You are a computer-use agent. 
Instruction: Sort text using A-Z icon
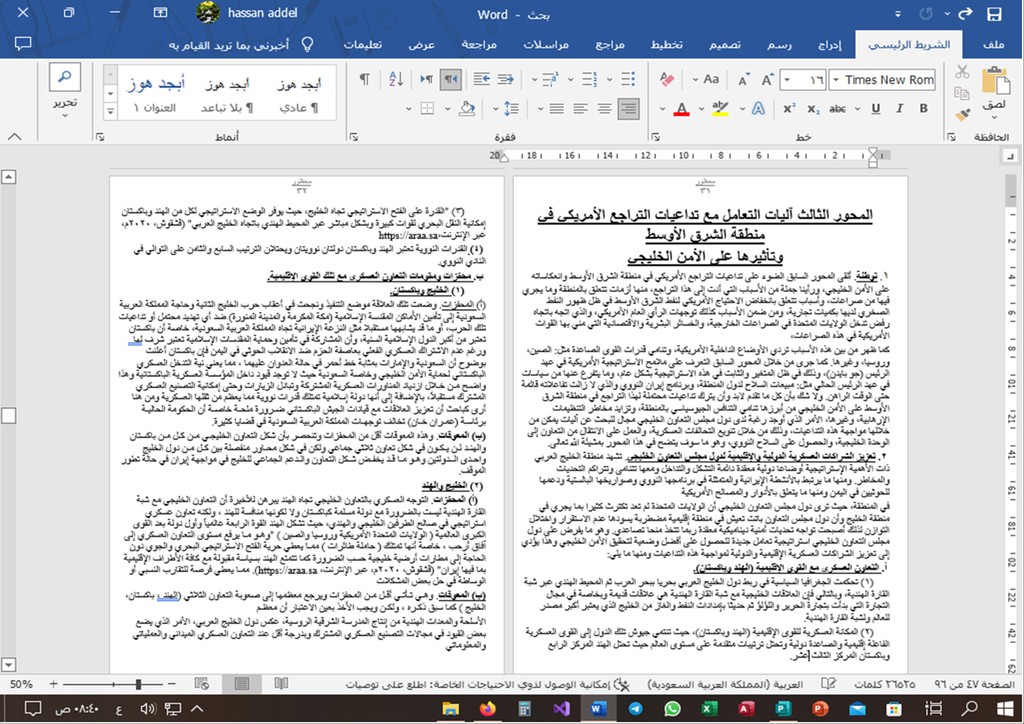click(x=396, y=80)
